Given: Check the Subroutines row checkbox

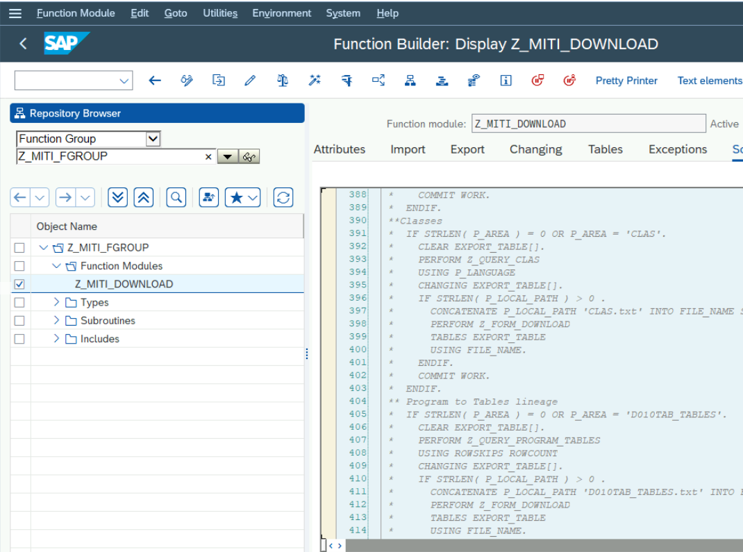Looking at the screenshot, I should pyautogui.click(x=19, y=321).
